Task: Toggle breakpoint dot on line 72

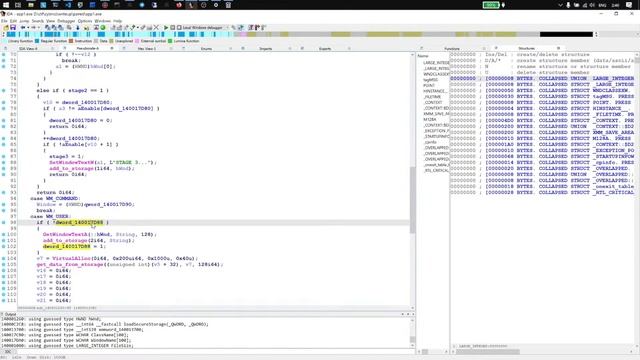Action: click(4, 66)
